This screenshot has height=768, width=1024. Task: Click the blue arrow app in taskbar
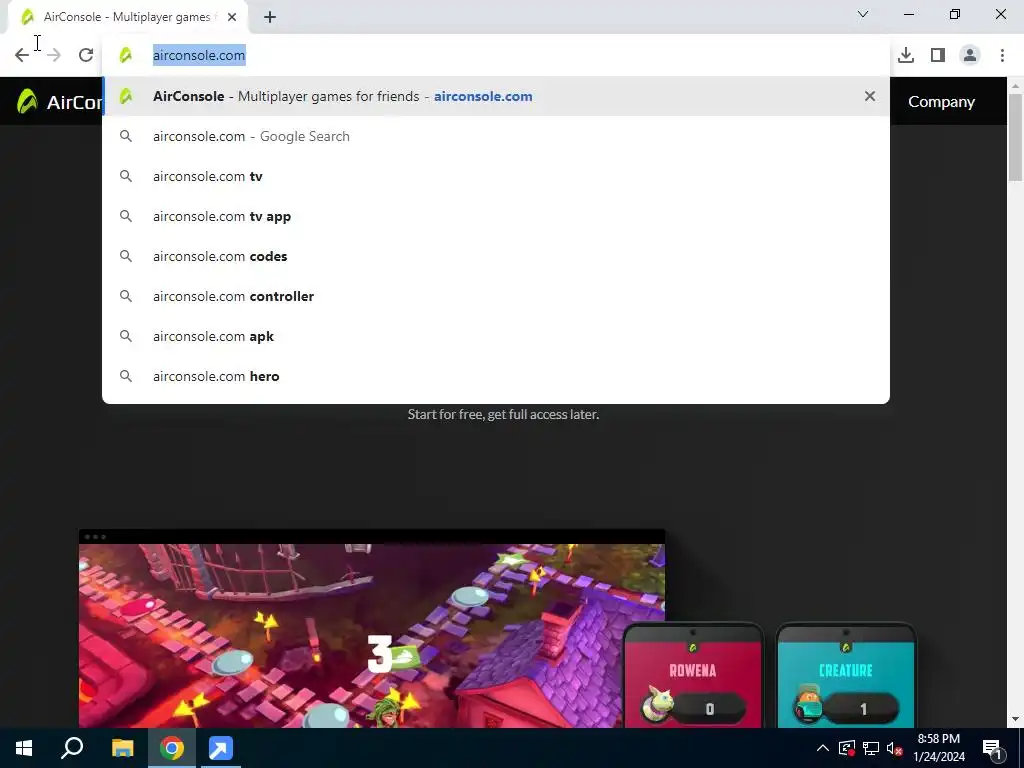click(221, 748)
